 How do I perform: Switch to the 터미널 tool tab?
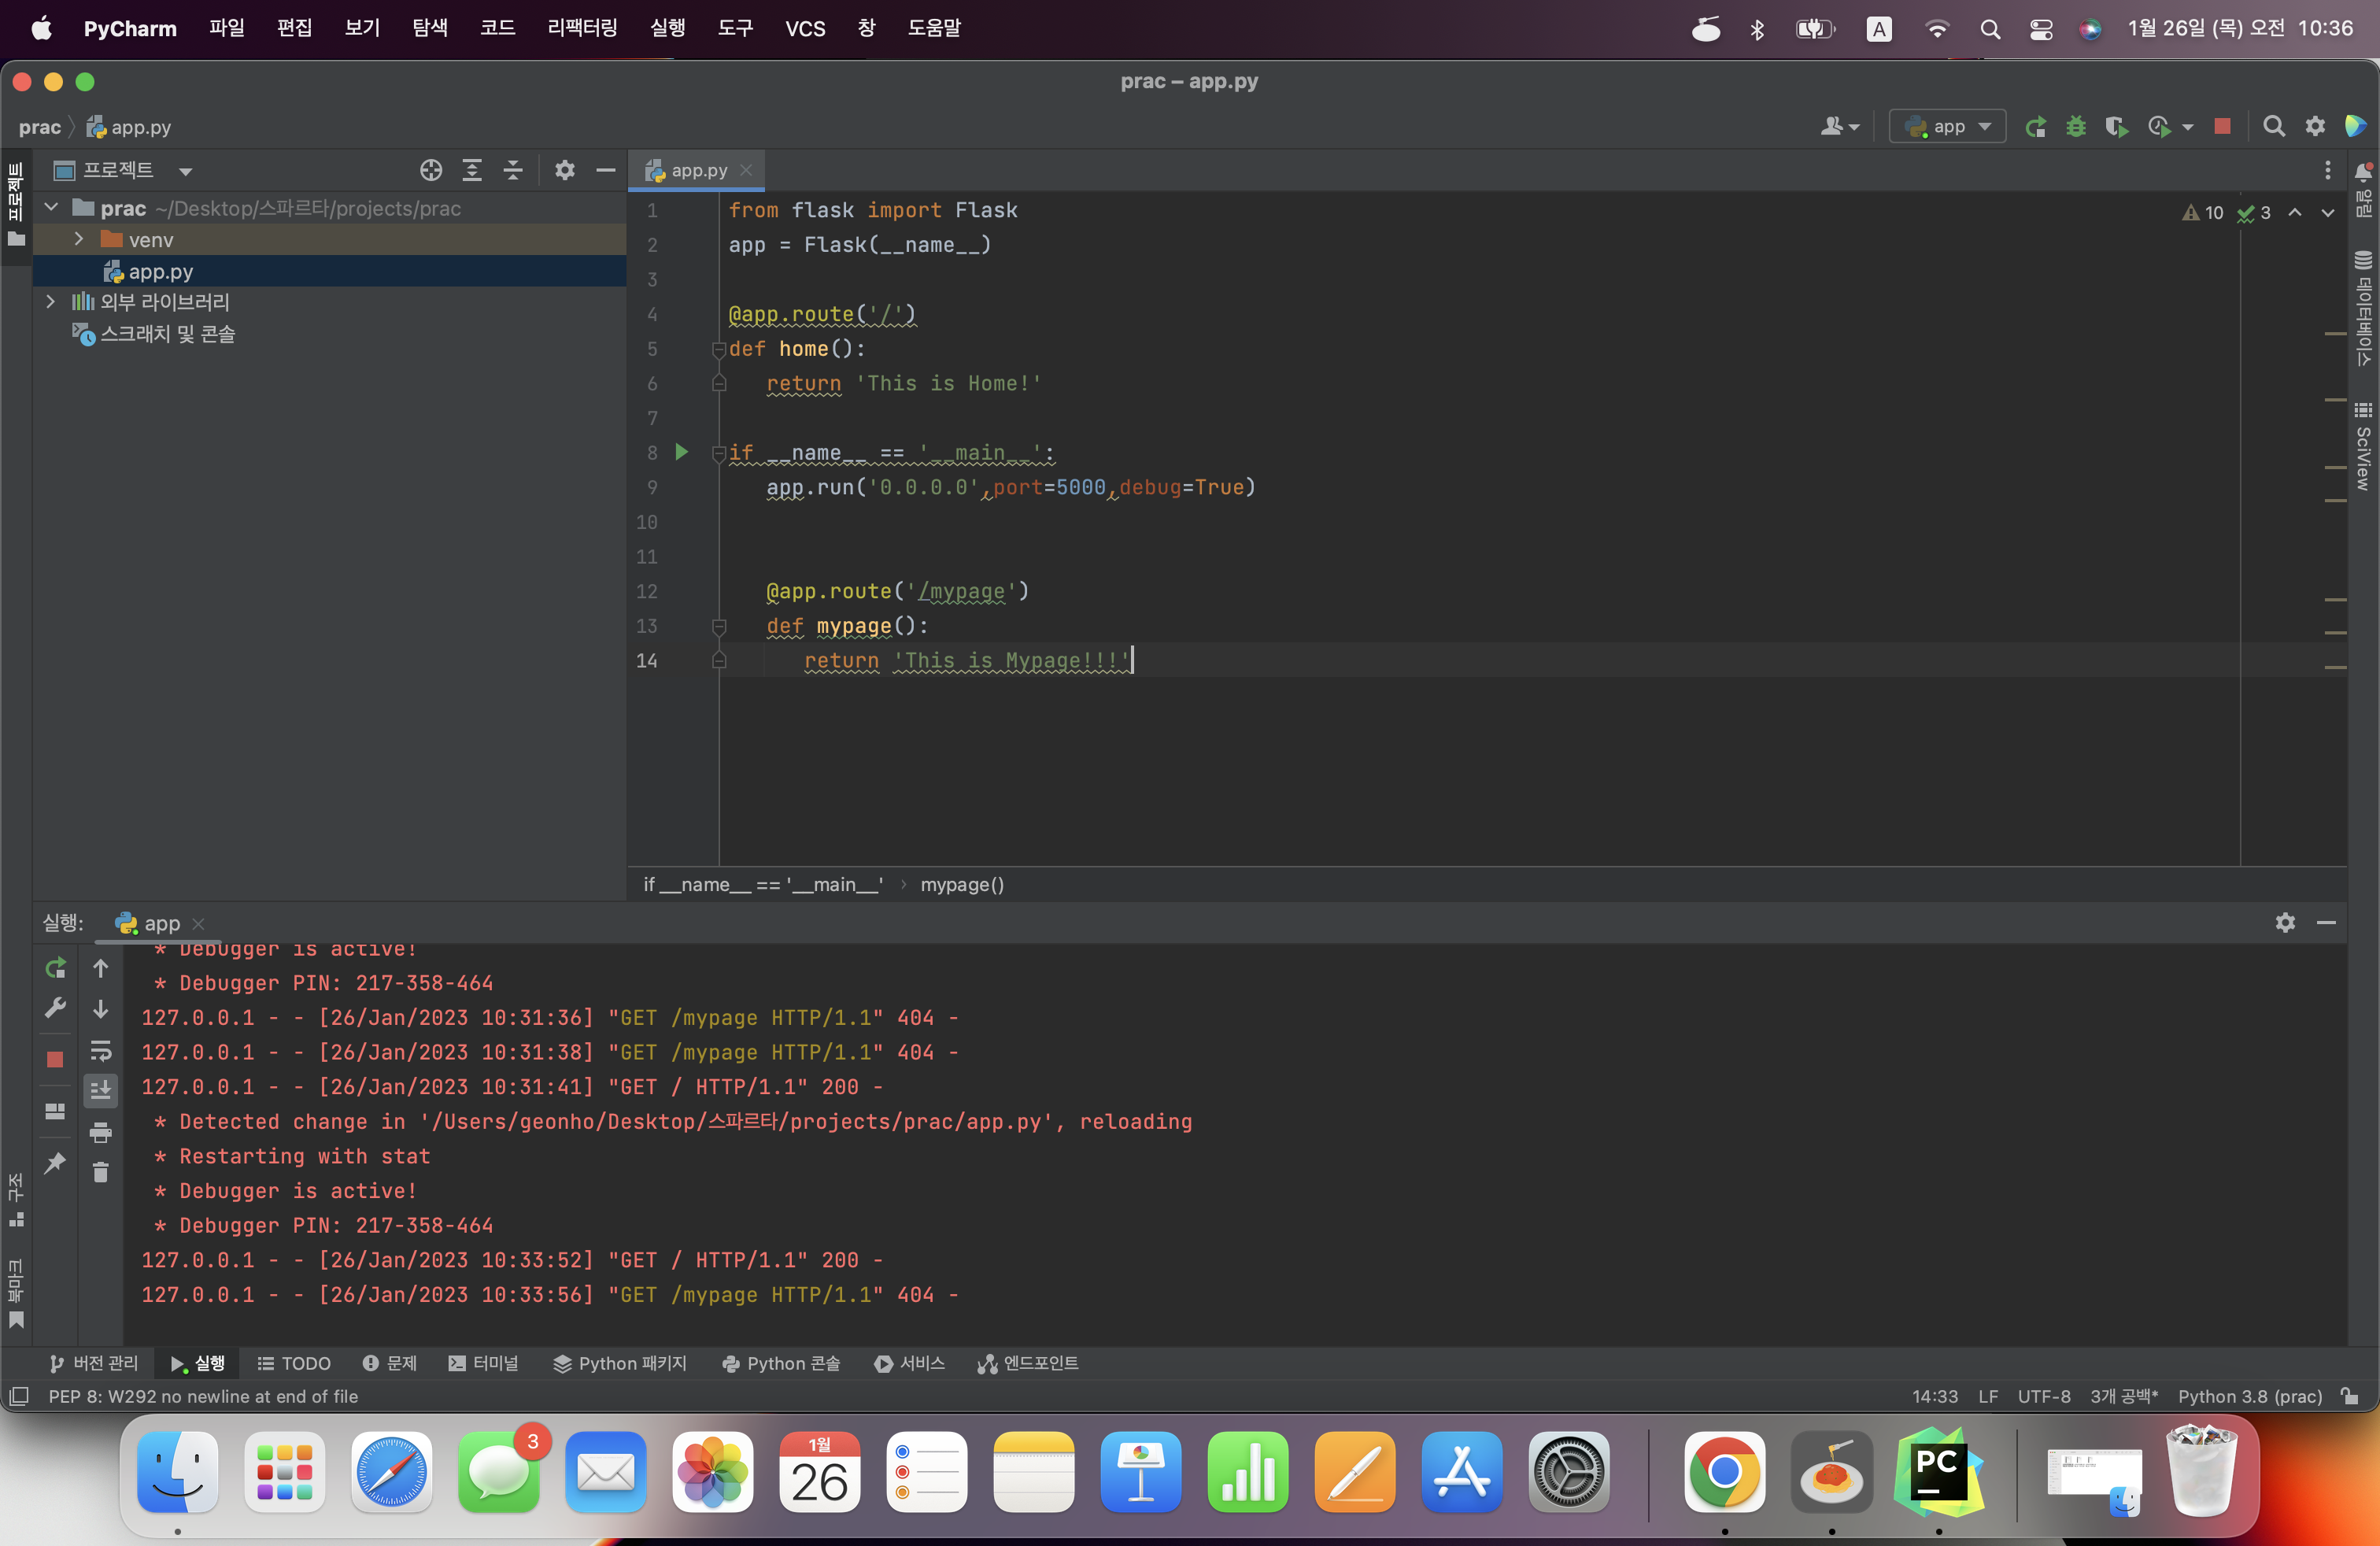[484, 1363]
